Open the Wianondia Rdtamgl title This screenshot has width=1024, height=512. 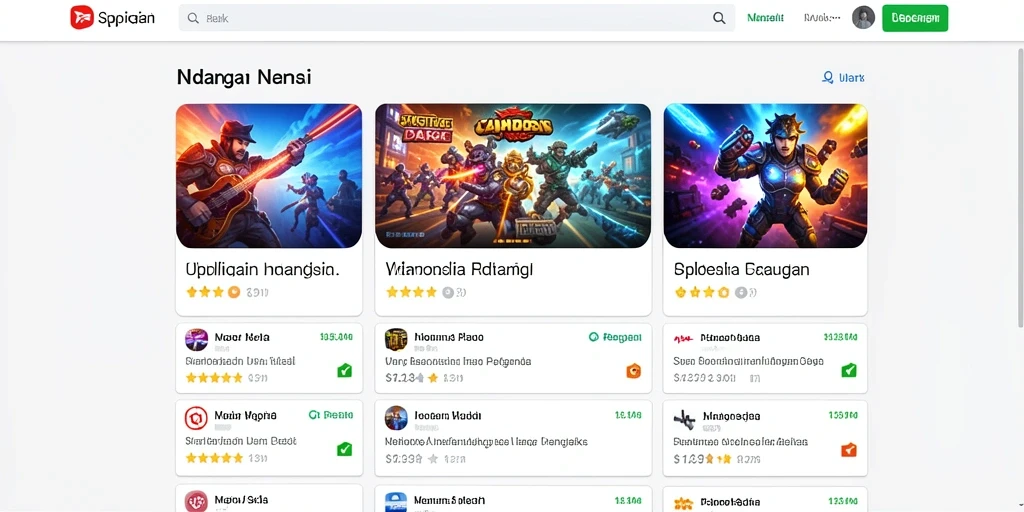(460, 269)
